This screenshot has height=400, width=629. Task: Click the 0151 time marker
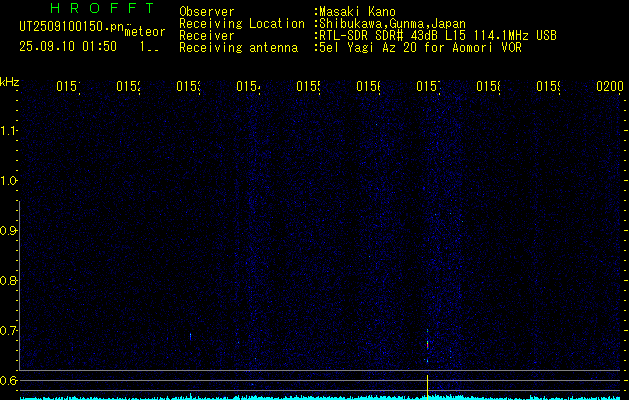[68, 86]
